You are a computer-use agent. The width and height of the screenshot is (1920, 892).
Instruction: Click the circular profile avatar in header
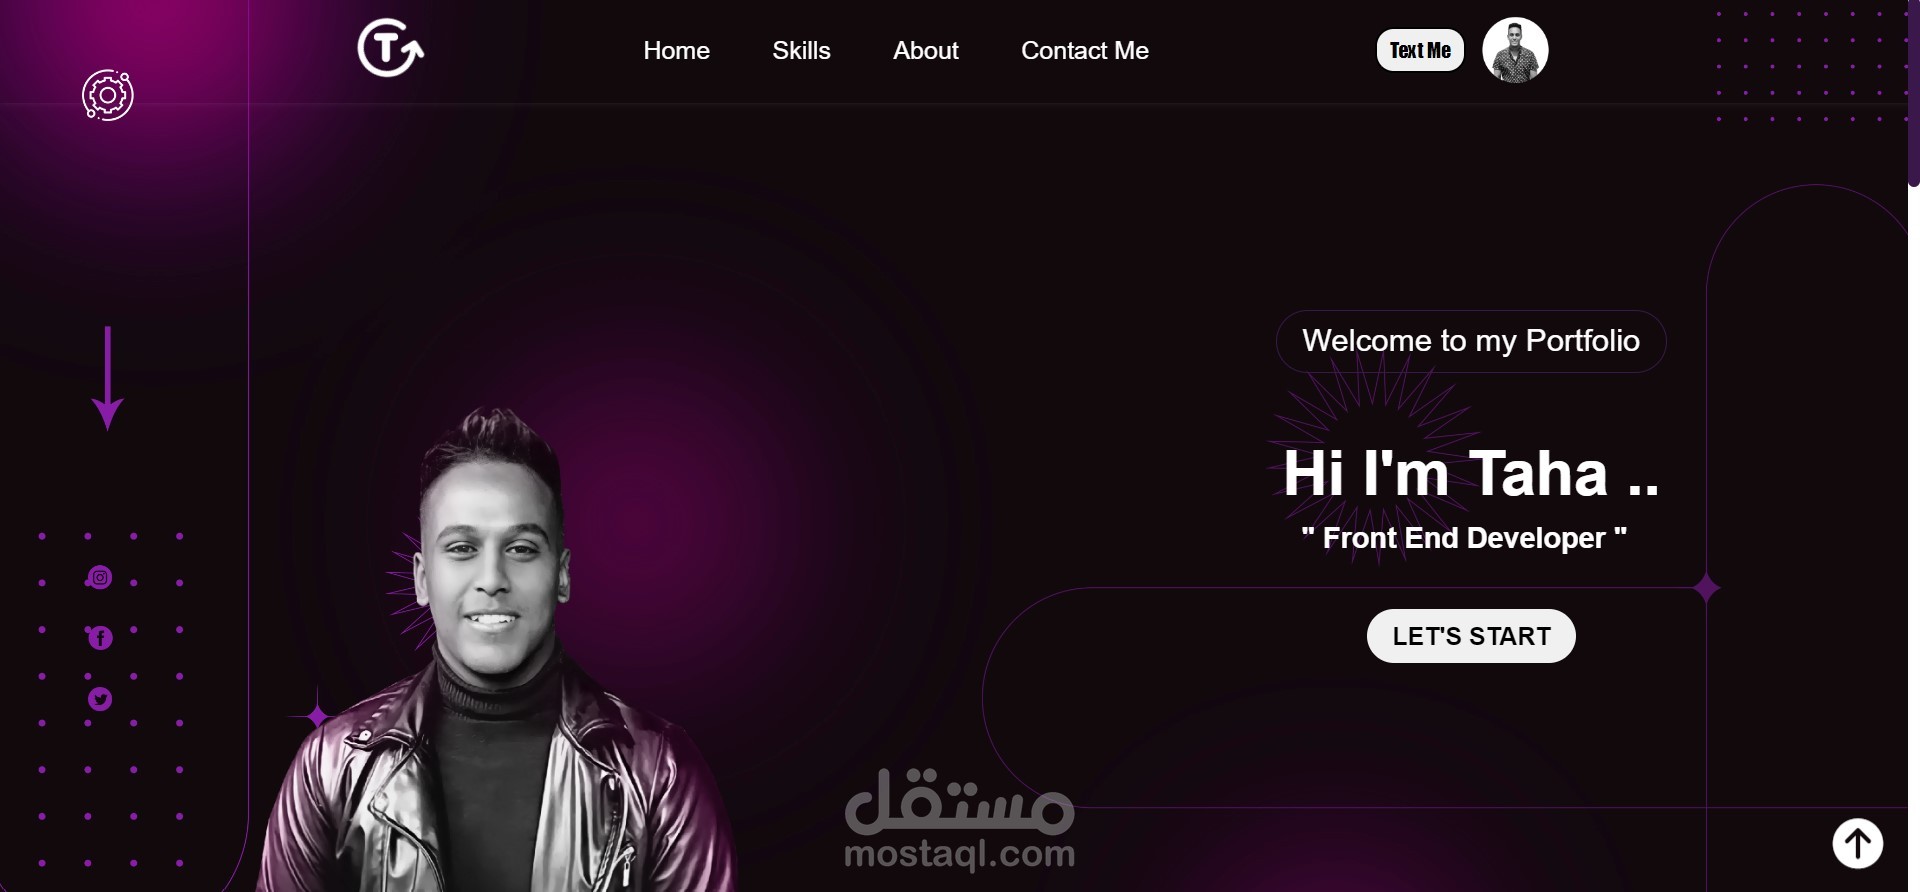[1515, 50]
